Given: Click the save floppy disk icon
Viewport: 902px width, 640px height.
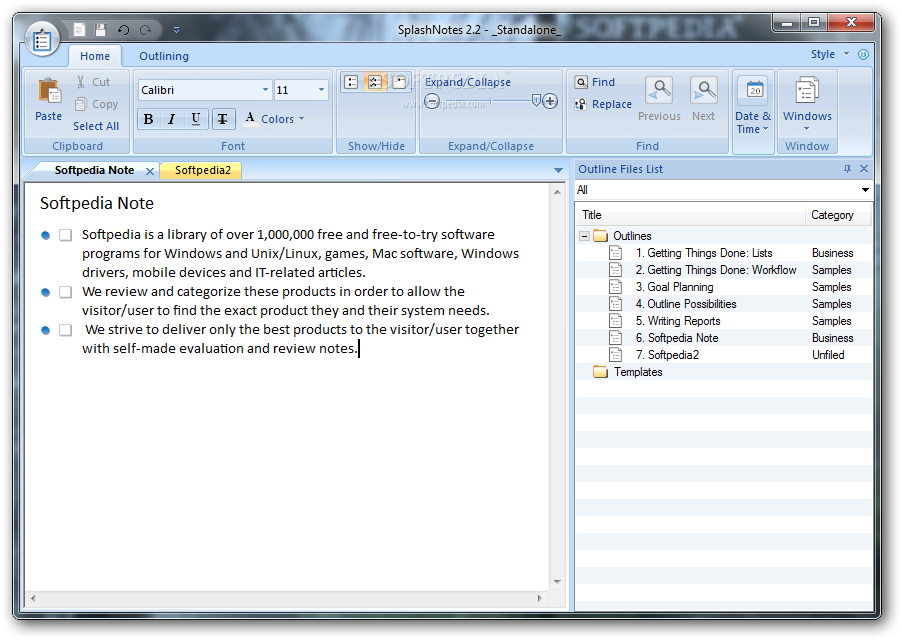Looking at the screenshot, I should coord(101,29).
